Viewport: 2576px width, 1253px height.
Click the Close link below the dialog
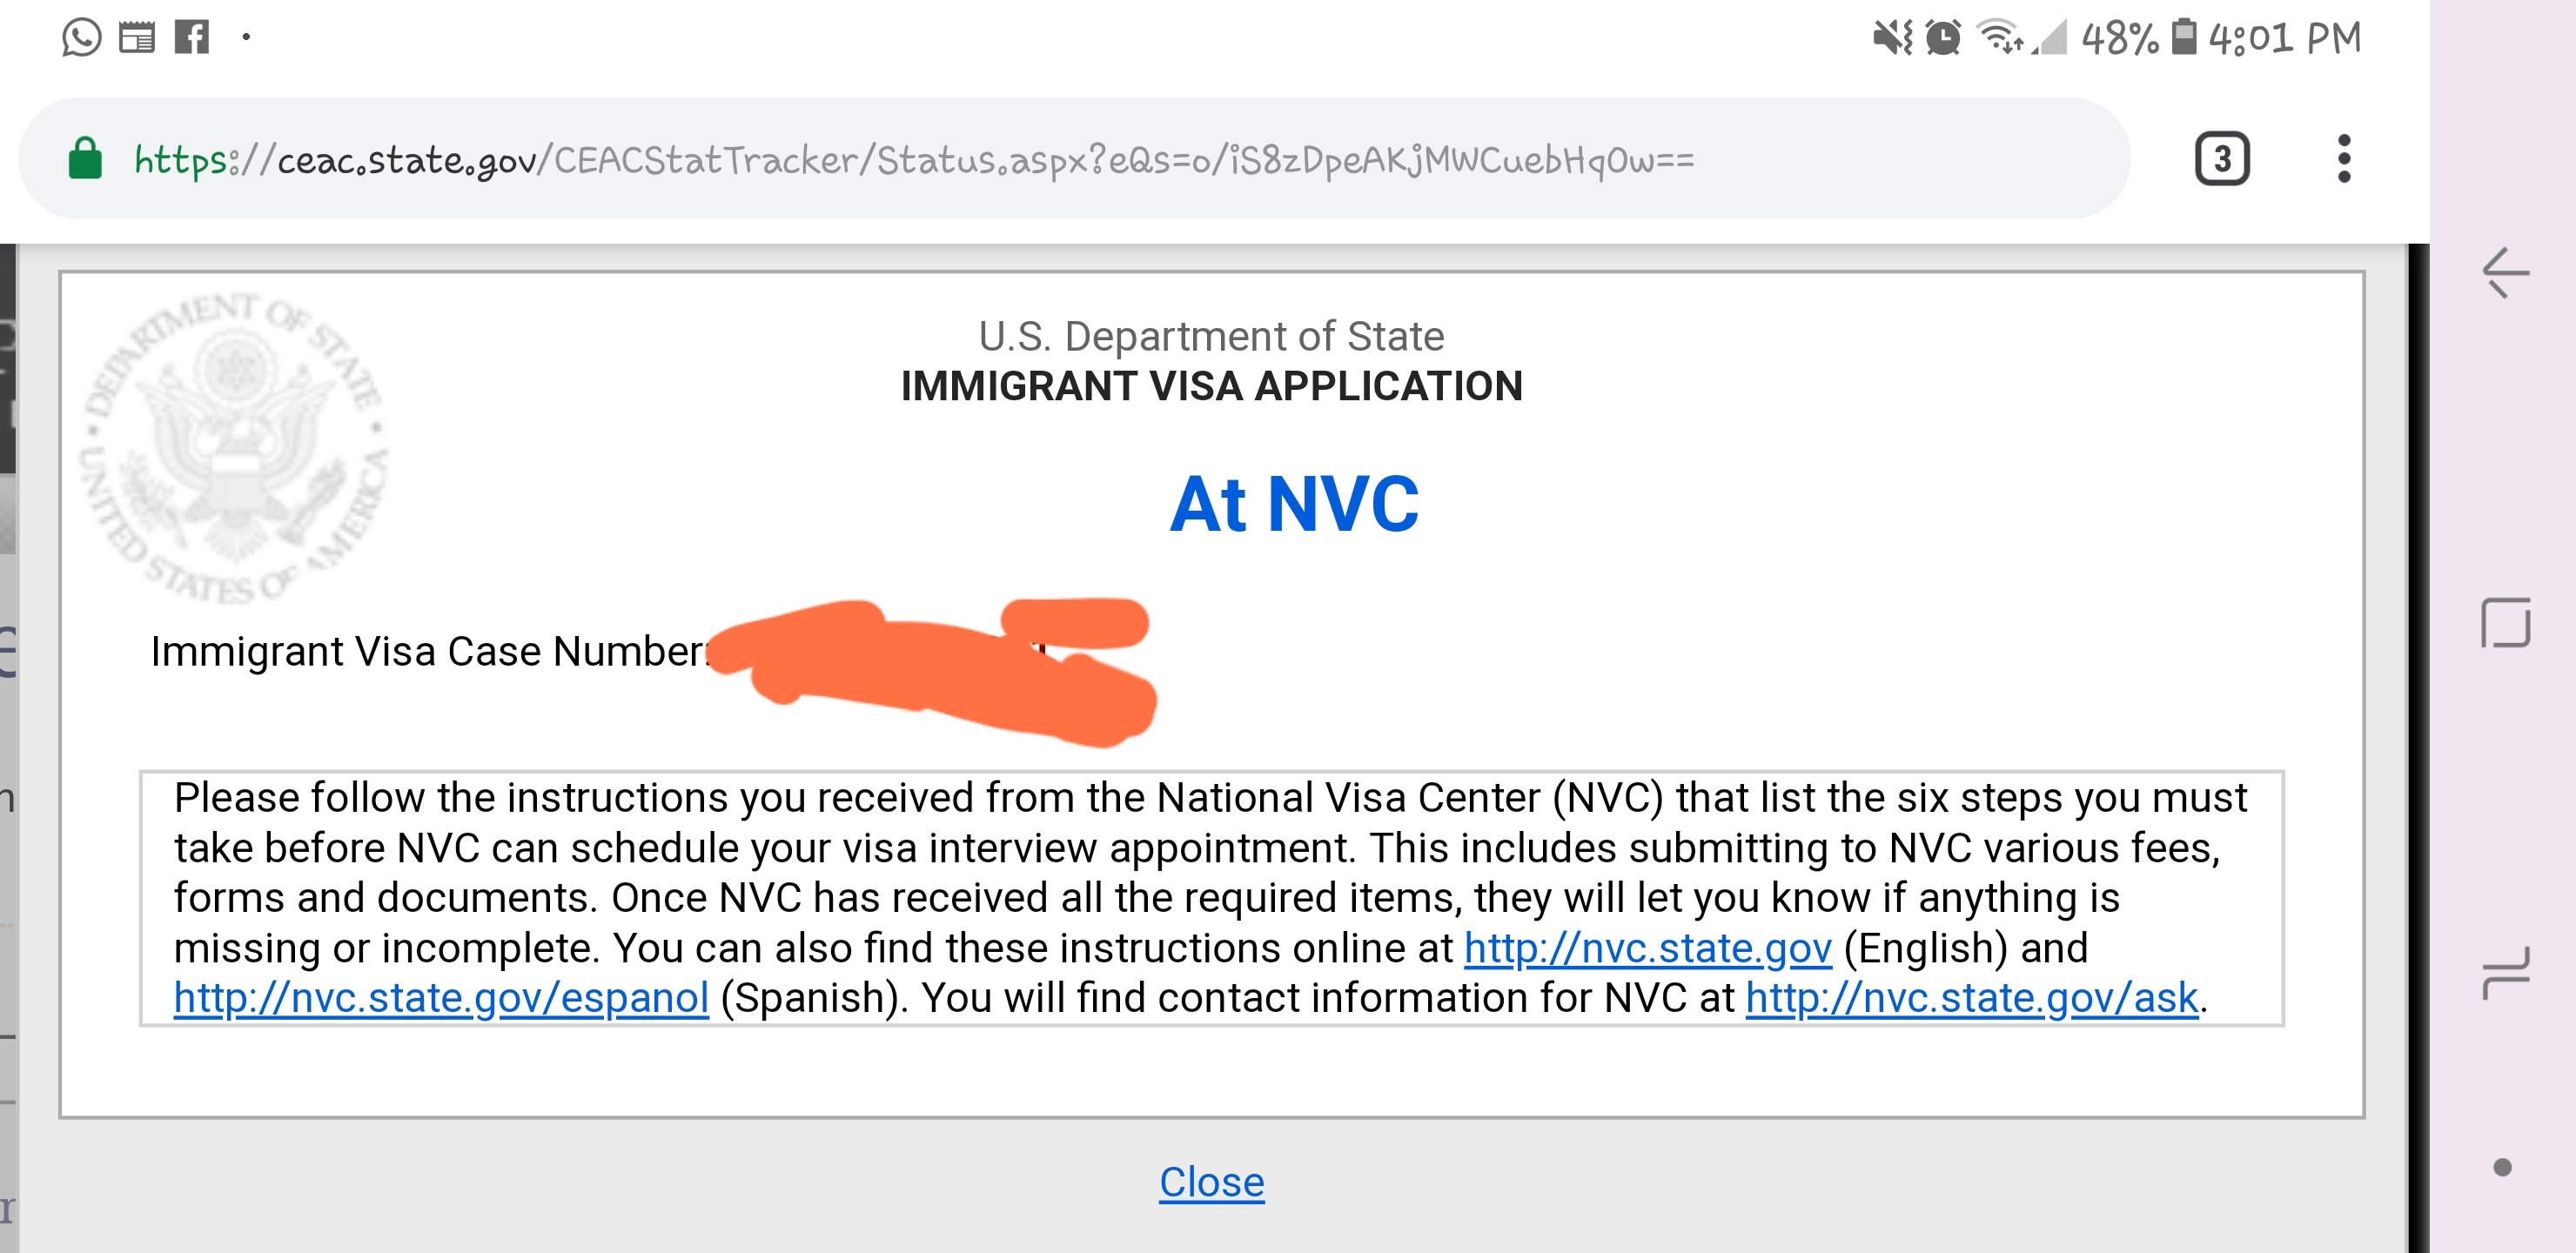[x=1212, y=1182]
